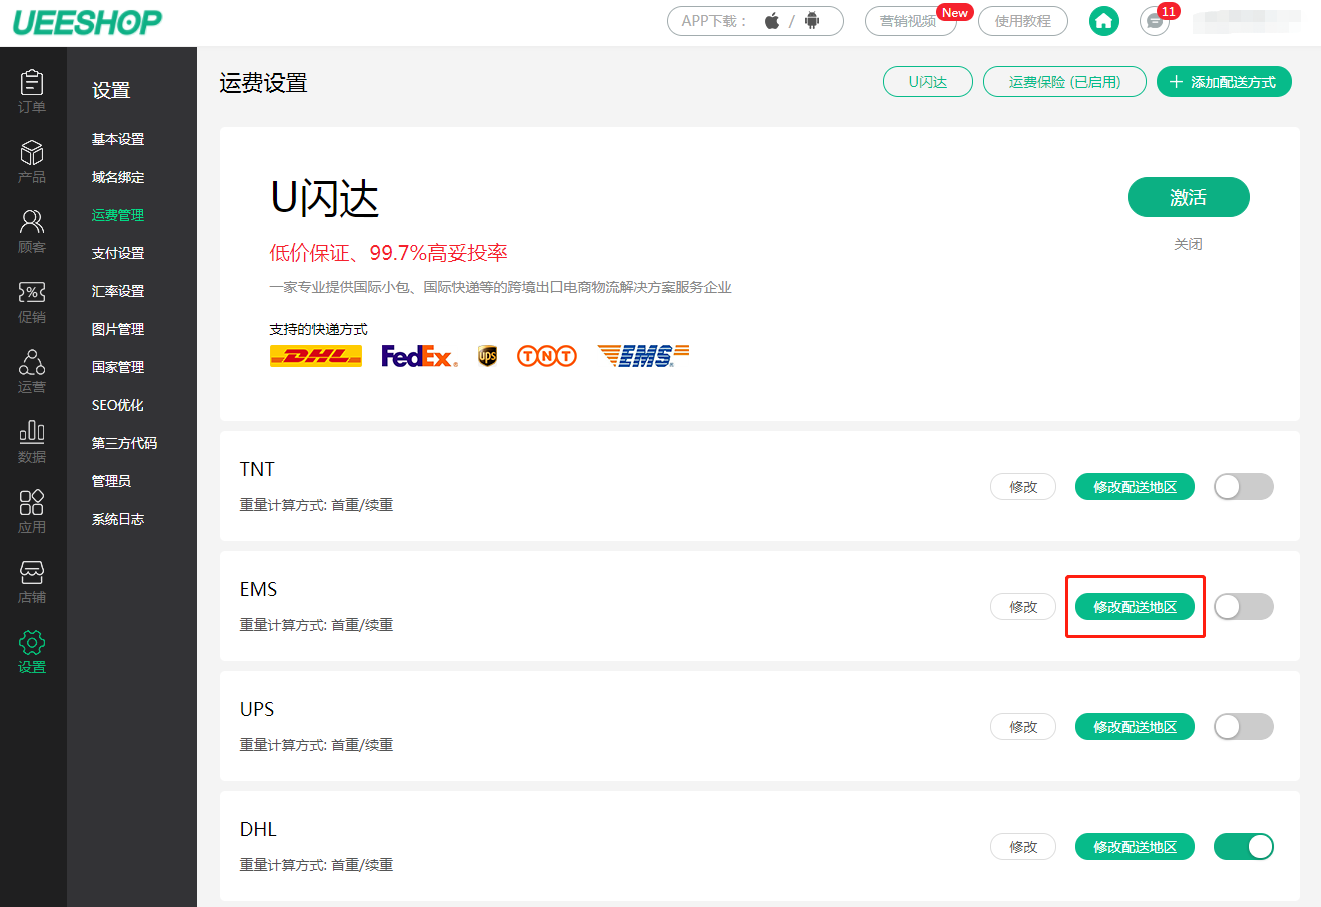Open the Operations (运营) sidebar icon
1321x907 pixels.
pyautogui.click(x=32, y=371)
